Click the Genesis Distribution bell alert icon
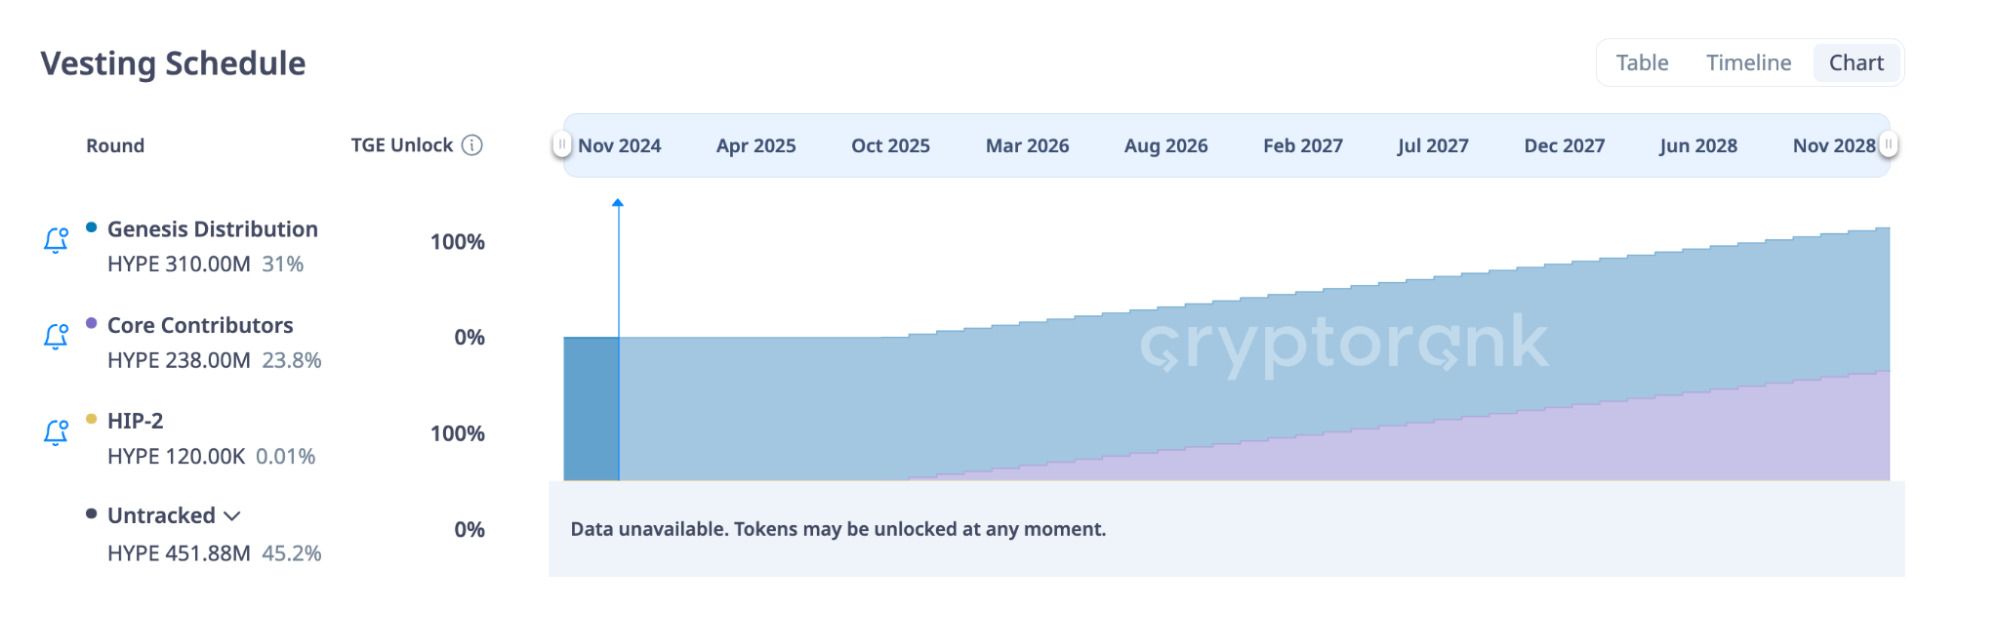 click(56, 240)
